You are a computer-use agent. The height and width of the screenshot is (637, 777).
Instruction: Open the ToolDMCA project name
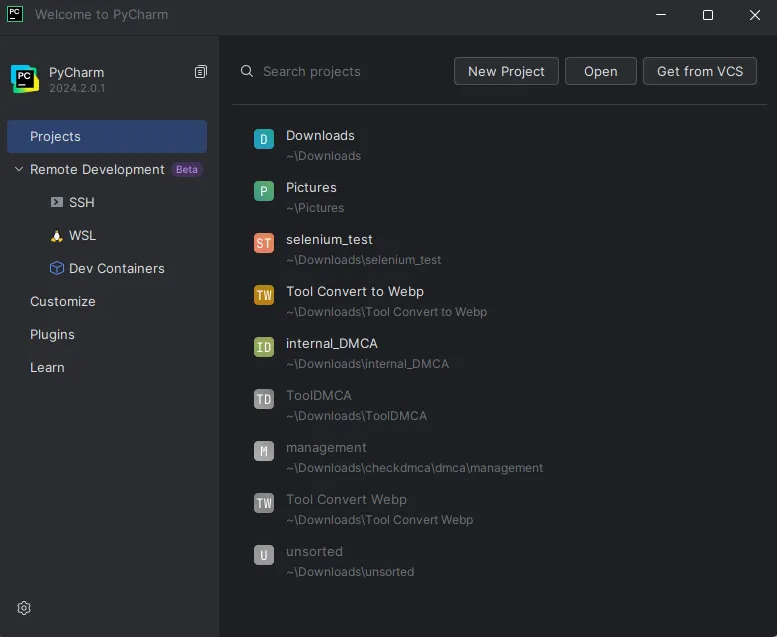319,396
